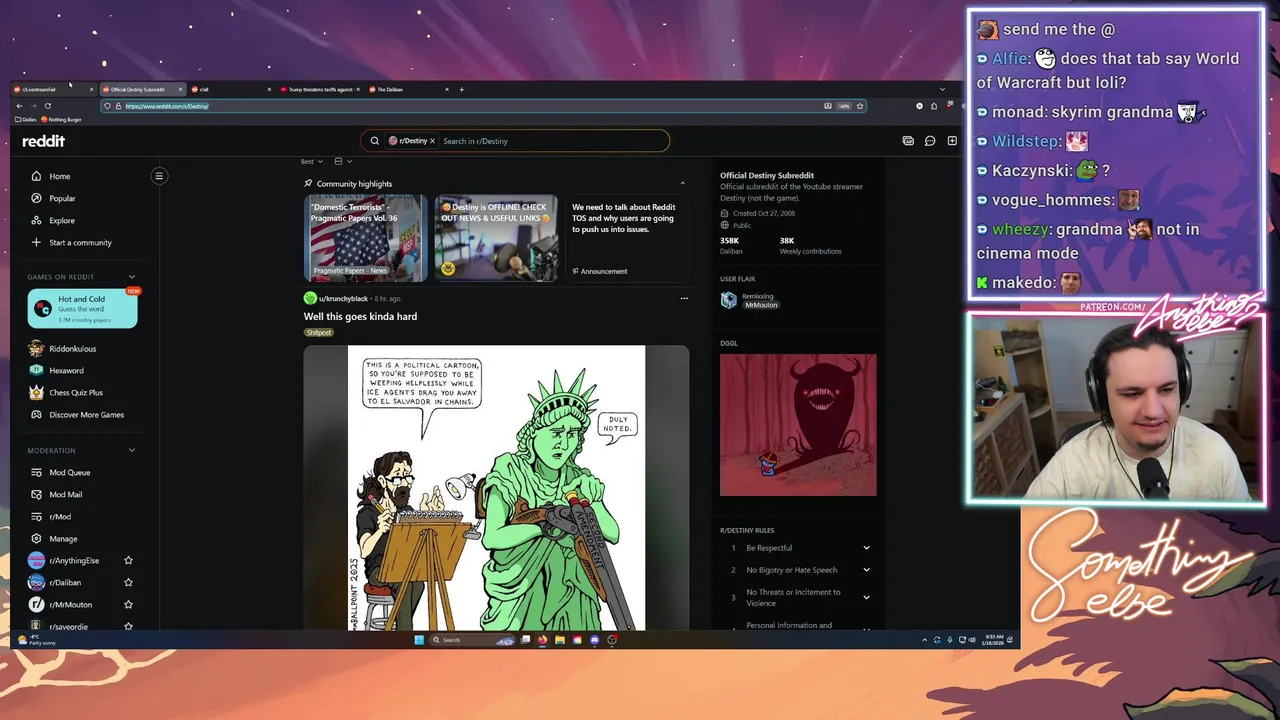Image resolution: width=1280 pixels, height=720 pixels.
Task: Open Reddit advertise icon in header
Action: [908, 141]
